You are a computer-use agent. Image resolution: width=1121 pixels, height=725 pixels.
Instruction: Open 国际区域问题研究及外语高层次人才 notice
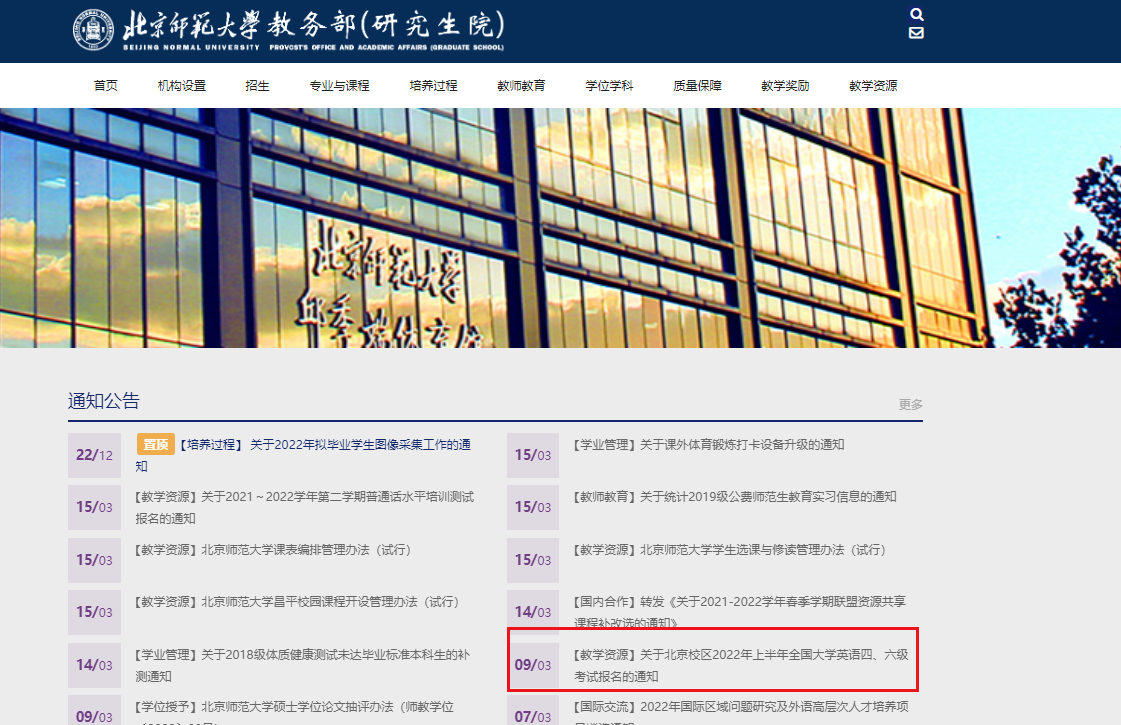741,714
